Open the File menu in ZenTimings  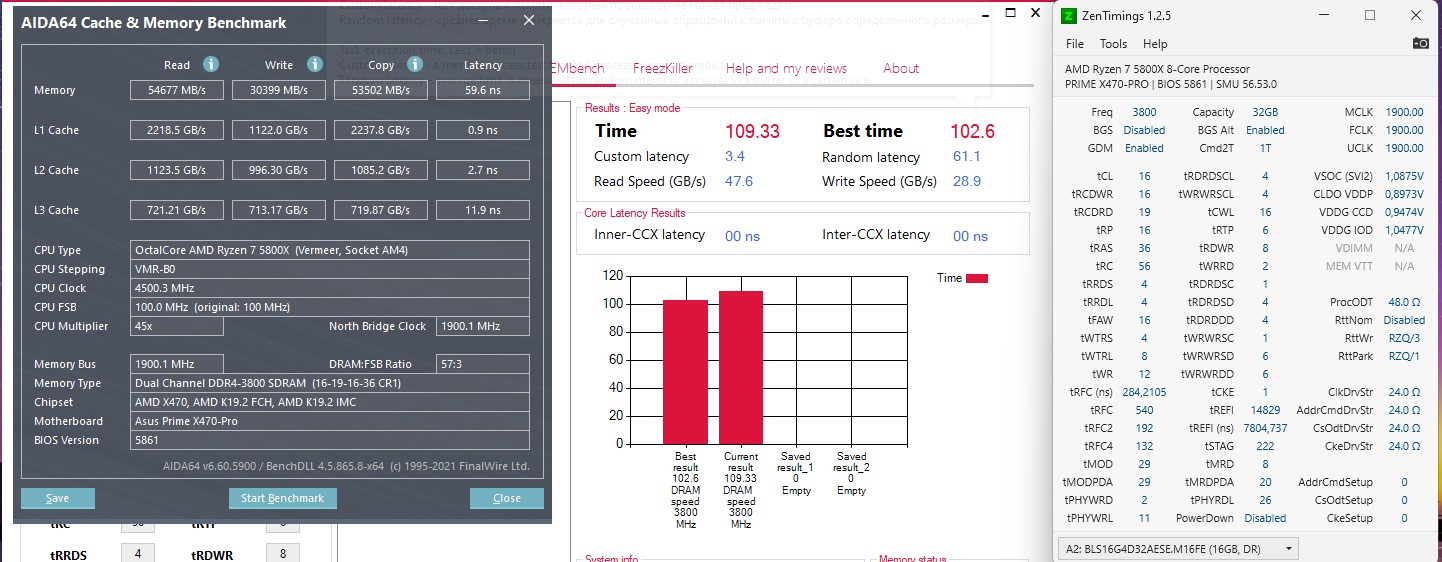click(x=1075, y=44)
